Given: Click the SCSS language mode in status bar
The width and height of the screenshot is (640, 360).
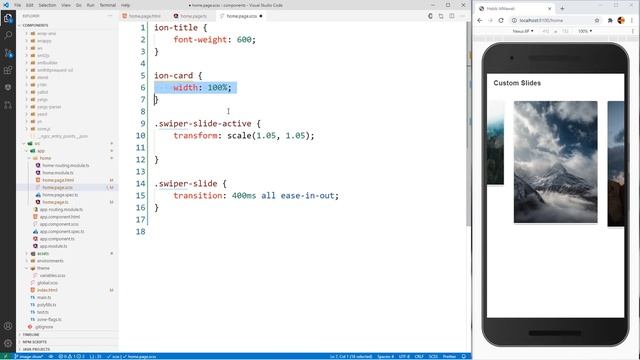Looking at the screenshot, I should click(433, 356).
